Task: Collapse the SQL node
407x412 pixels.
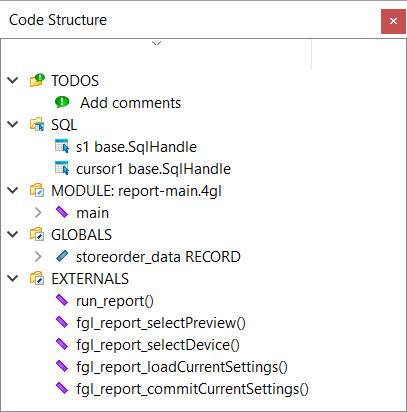Action: [x=13, y=124]
